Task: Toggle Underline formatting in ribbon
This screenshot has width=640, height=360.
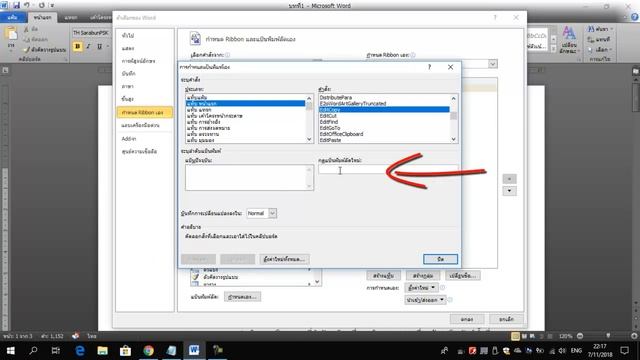Action: [99, 47]
